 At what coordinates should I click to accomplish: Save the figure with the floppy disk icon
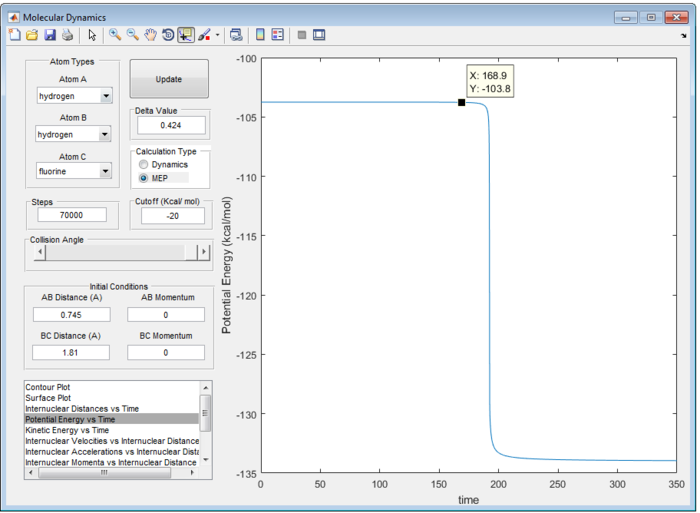coord(50,35)
